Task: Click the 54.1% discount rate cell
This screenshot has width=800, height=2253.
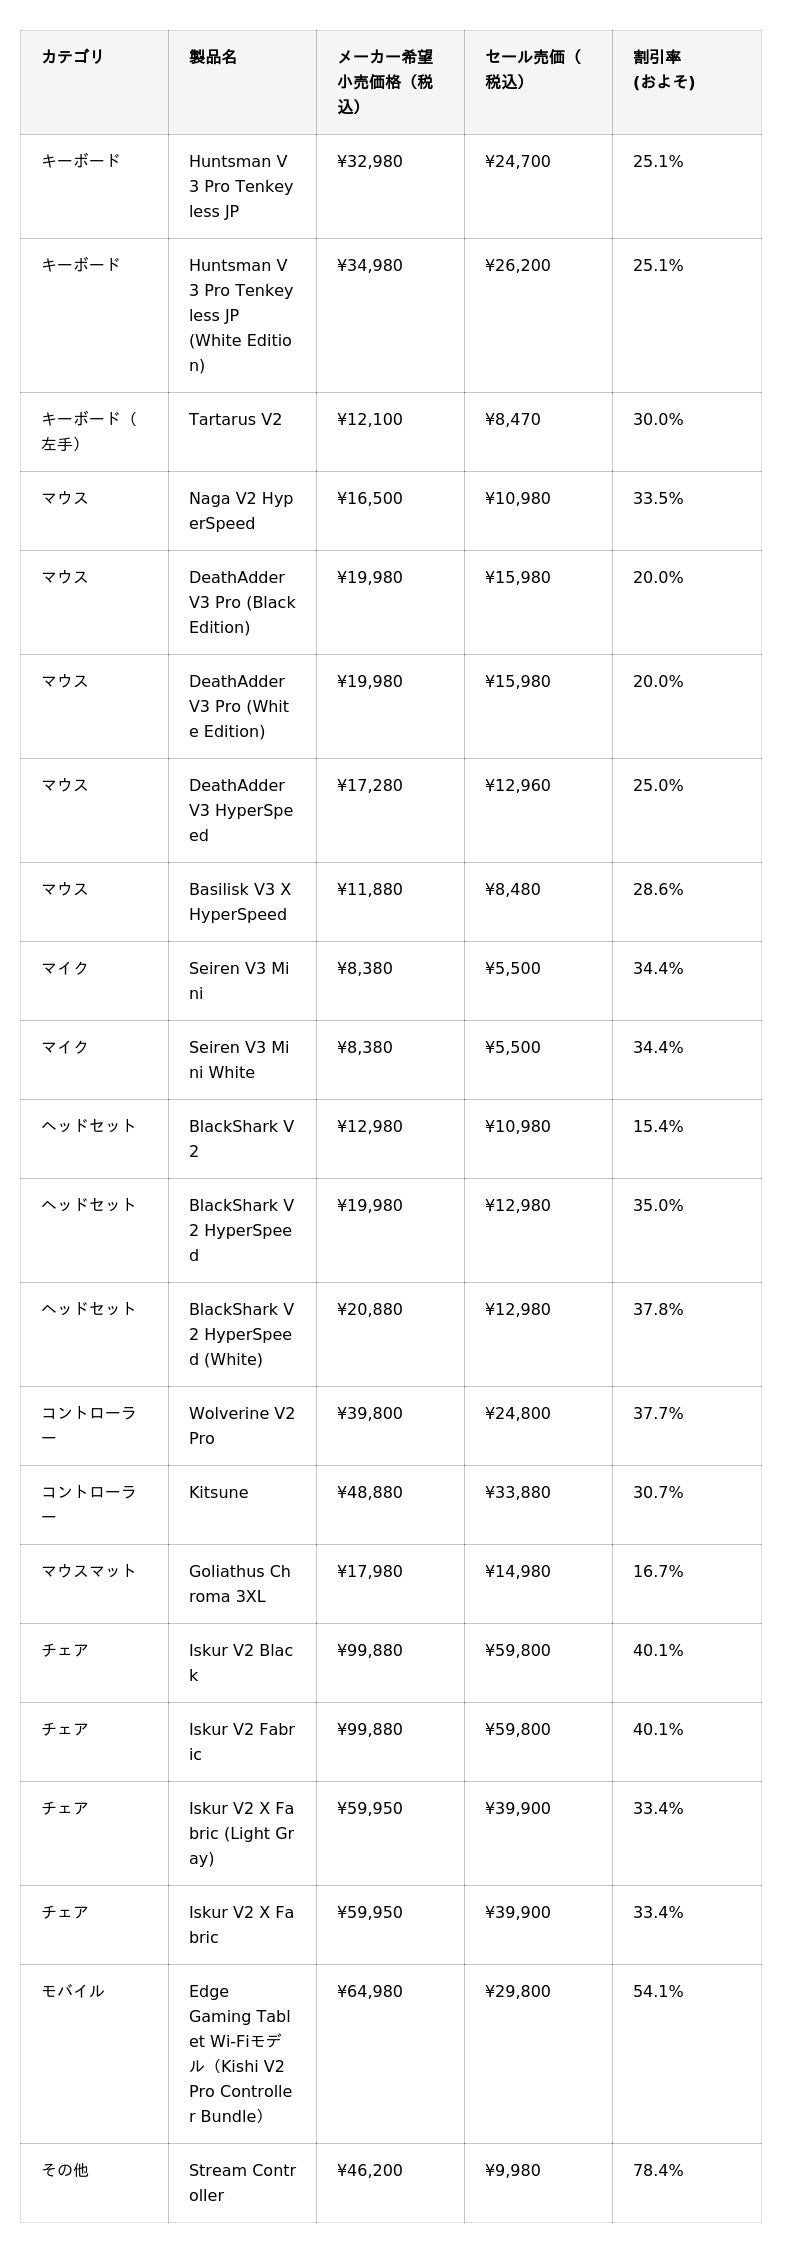Action: 658,1992
